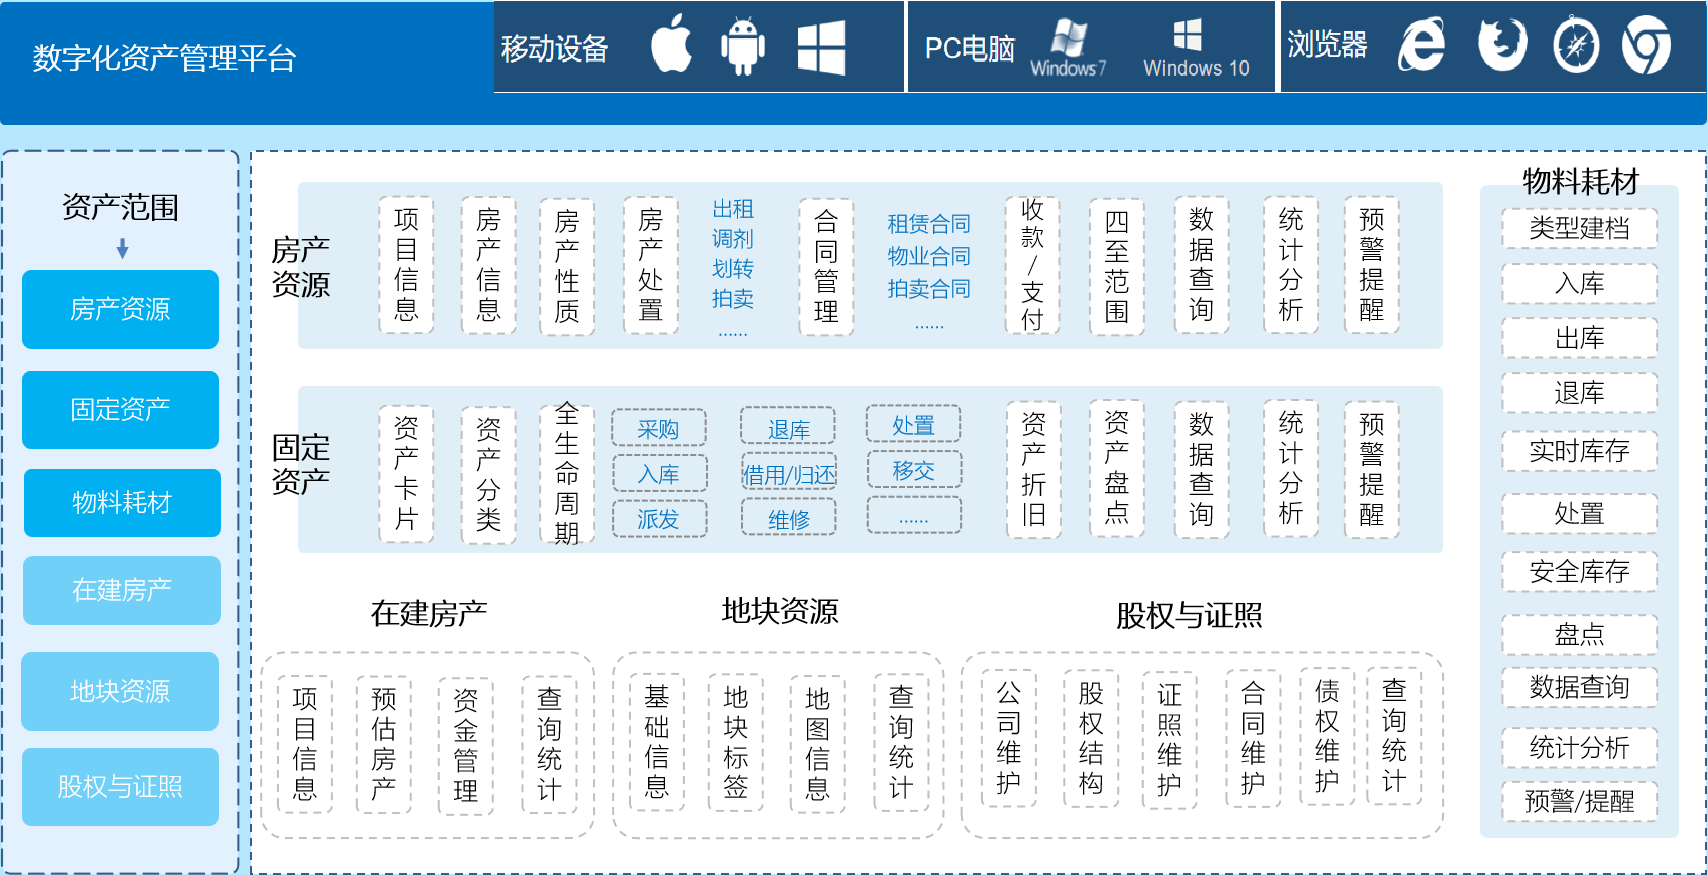Click the 股权与证照 sidebar button
The image size is (1708, 875).
120,786
